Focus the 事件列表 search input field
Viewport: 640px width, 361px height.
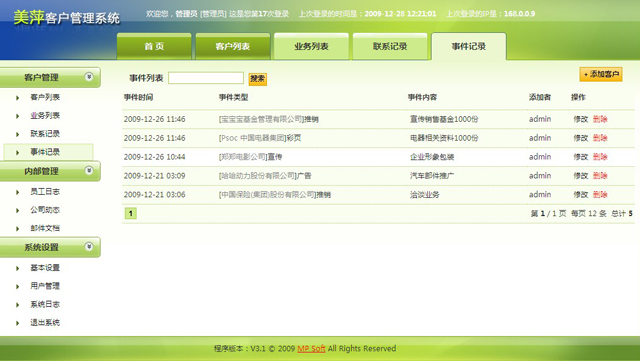[x=206, y=78]
